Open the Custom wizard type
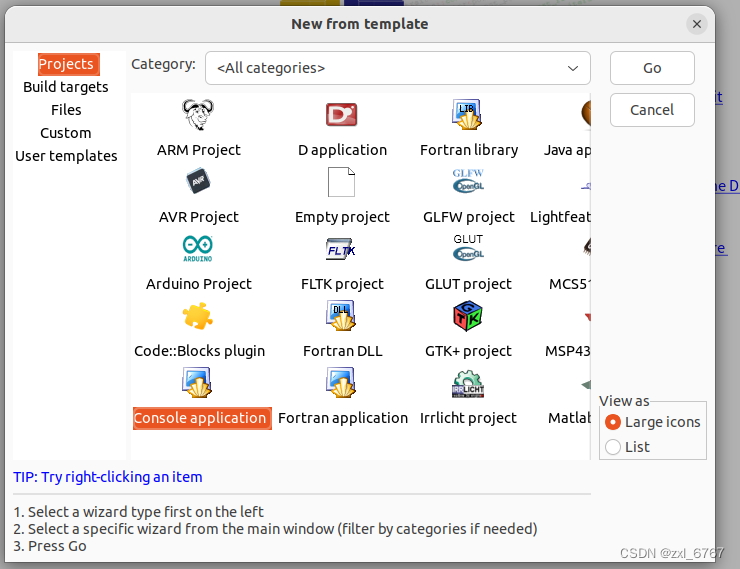 coord(66,133)
